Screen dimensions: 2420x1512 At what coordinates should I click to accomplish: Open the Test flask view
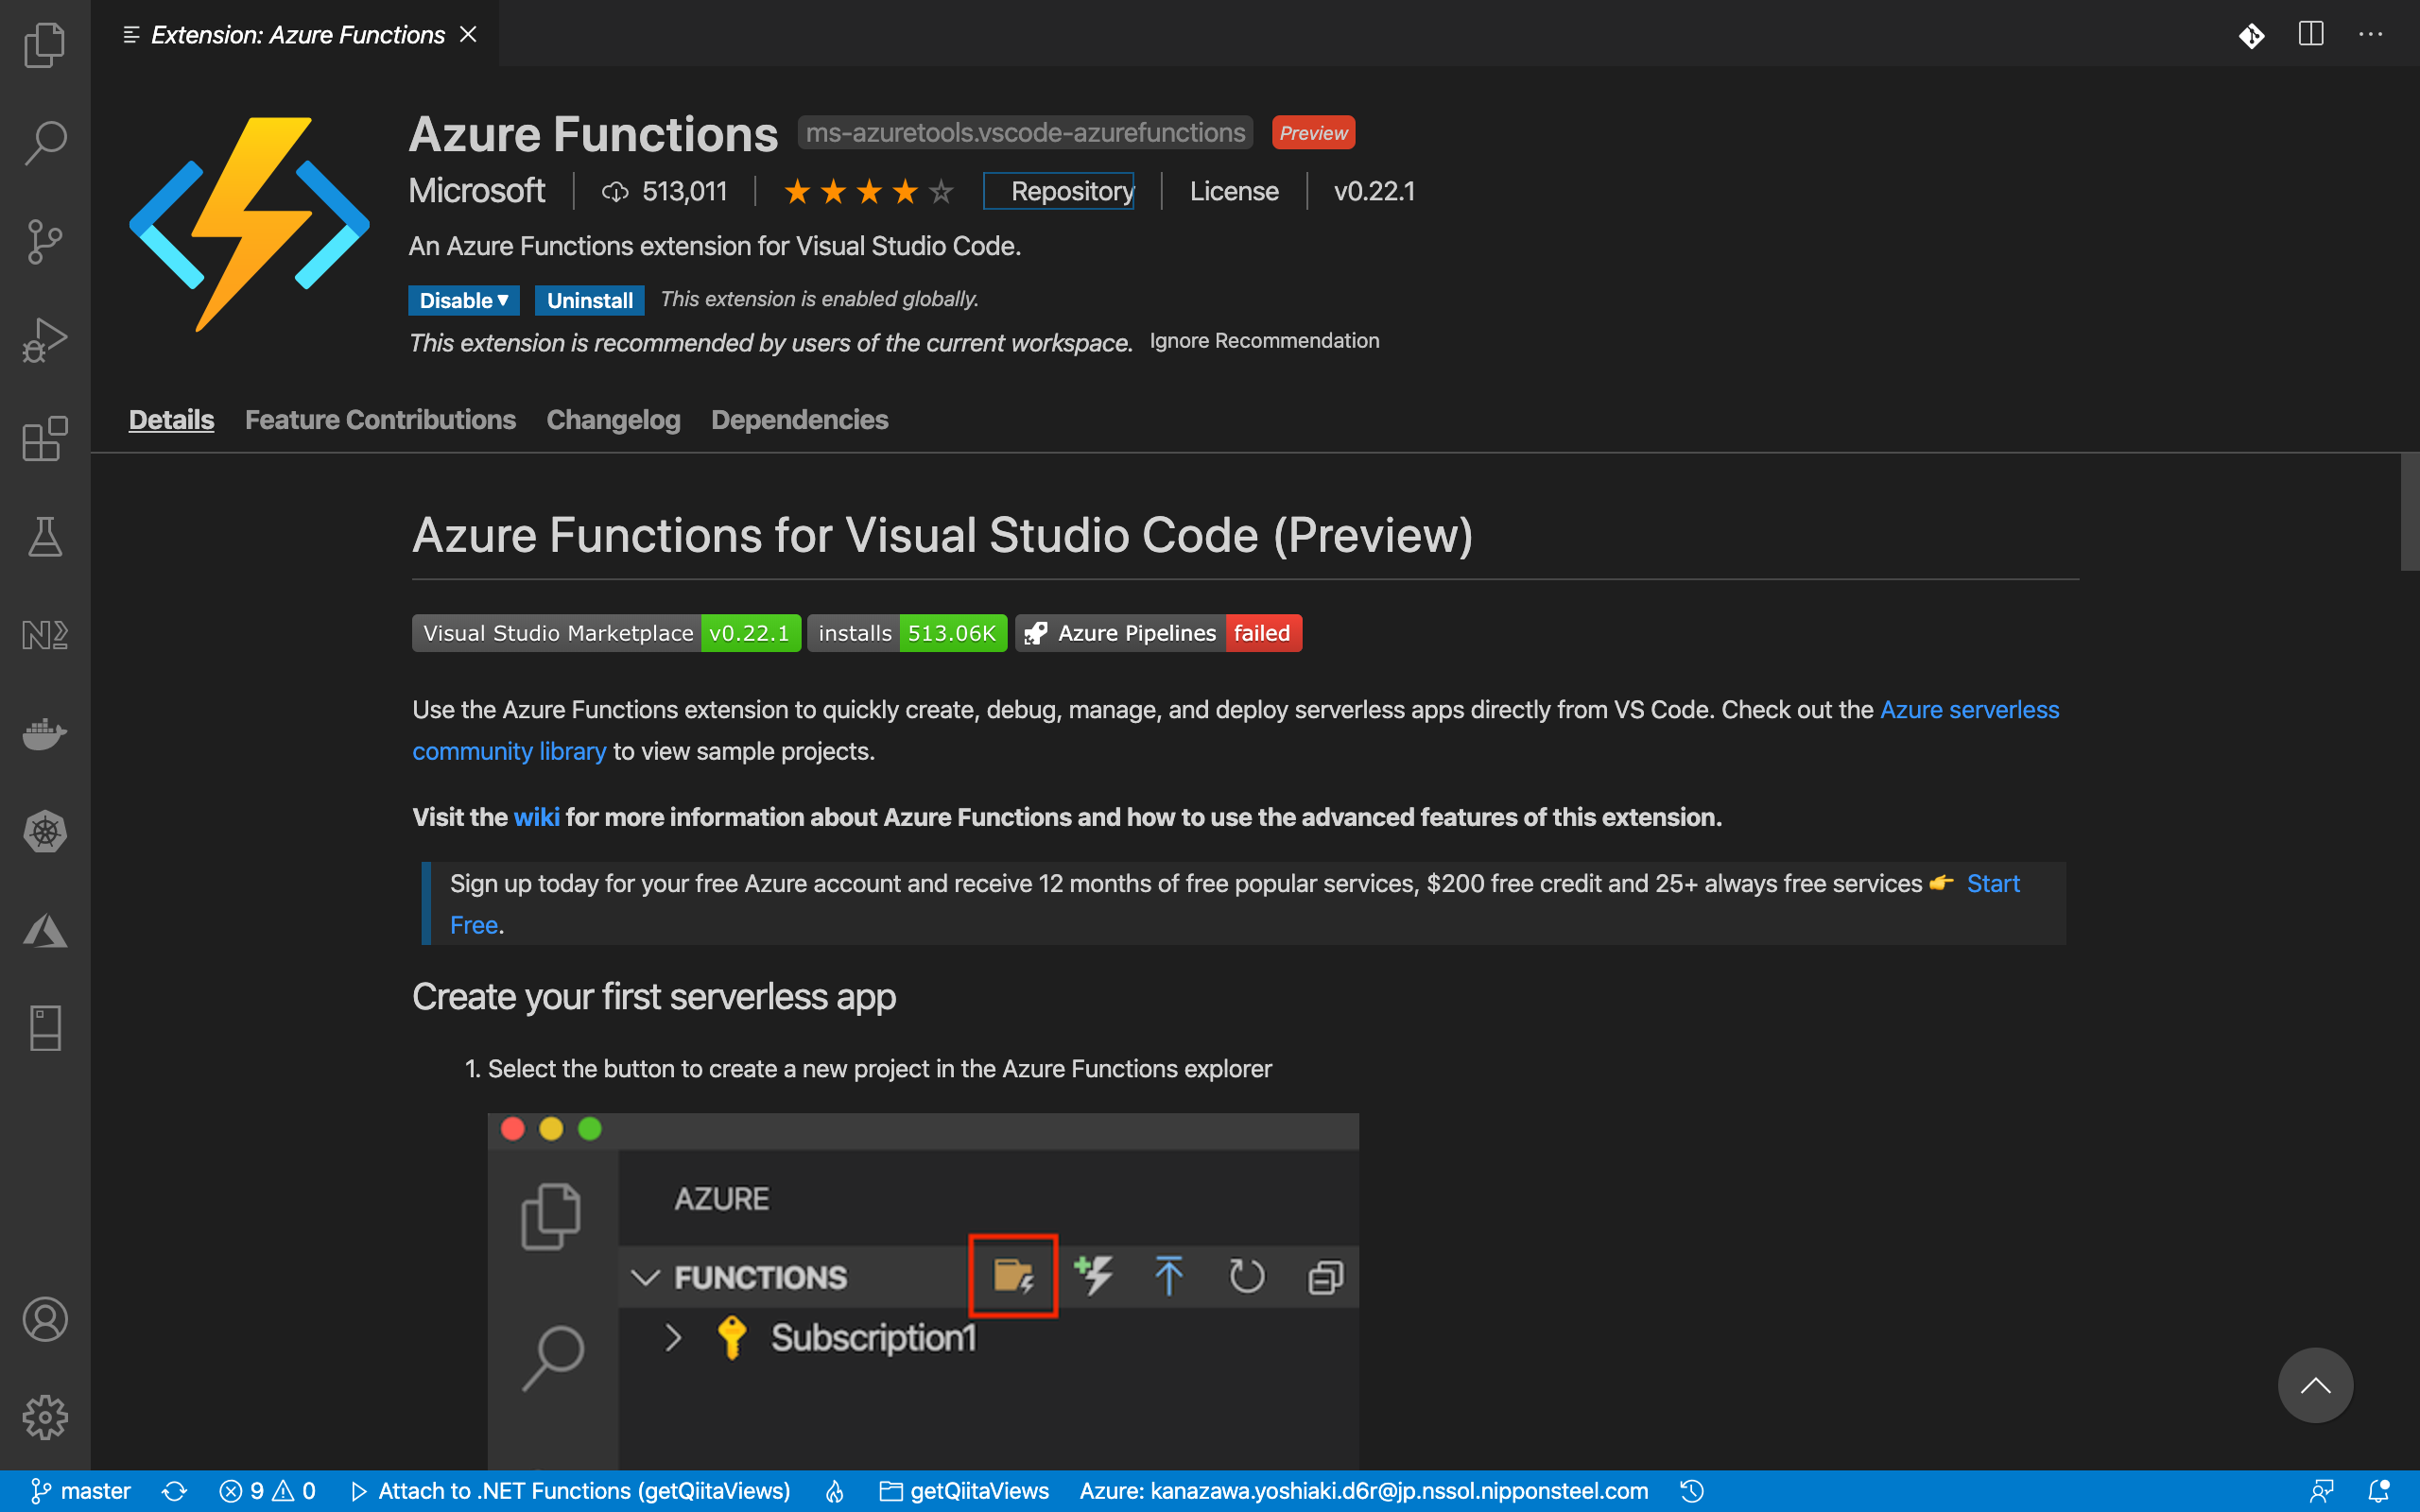click(x=45, y=537)
